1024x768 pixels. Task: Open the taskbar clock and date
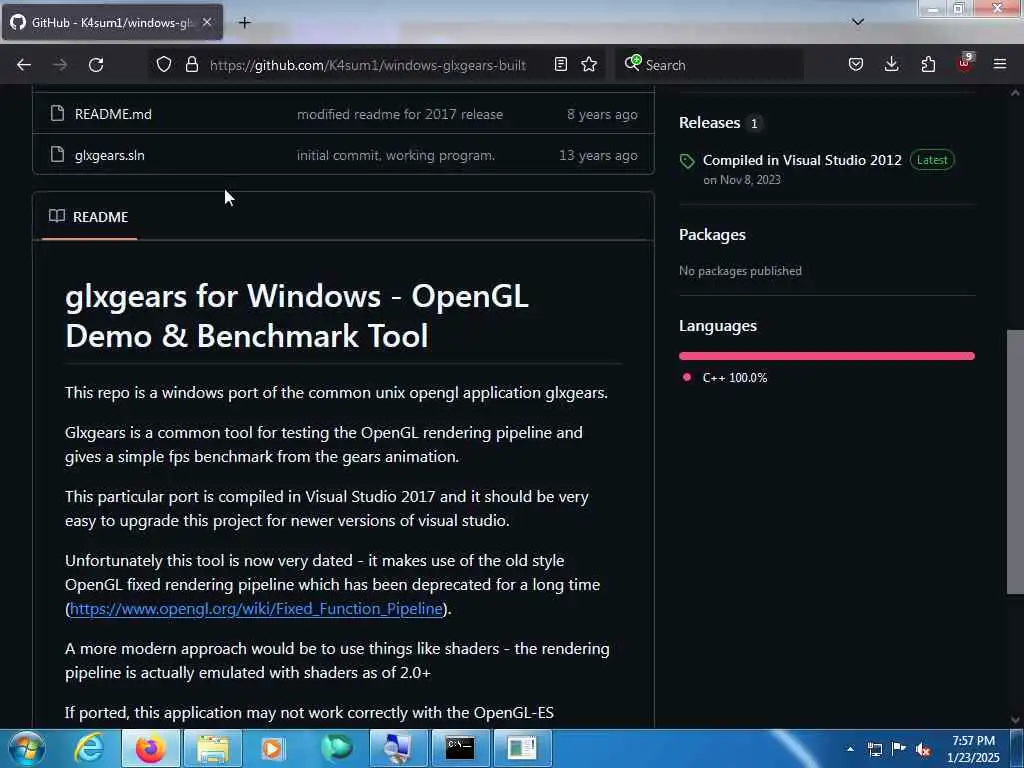tap(973, 749)
